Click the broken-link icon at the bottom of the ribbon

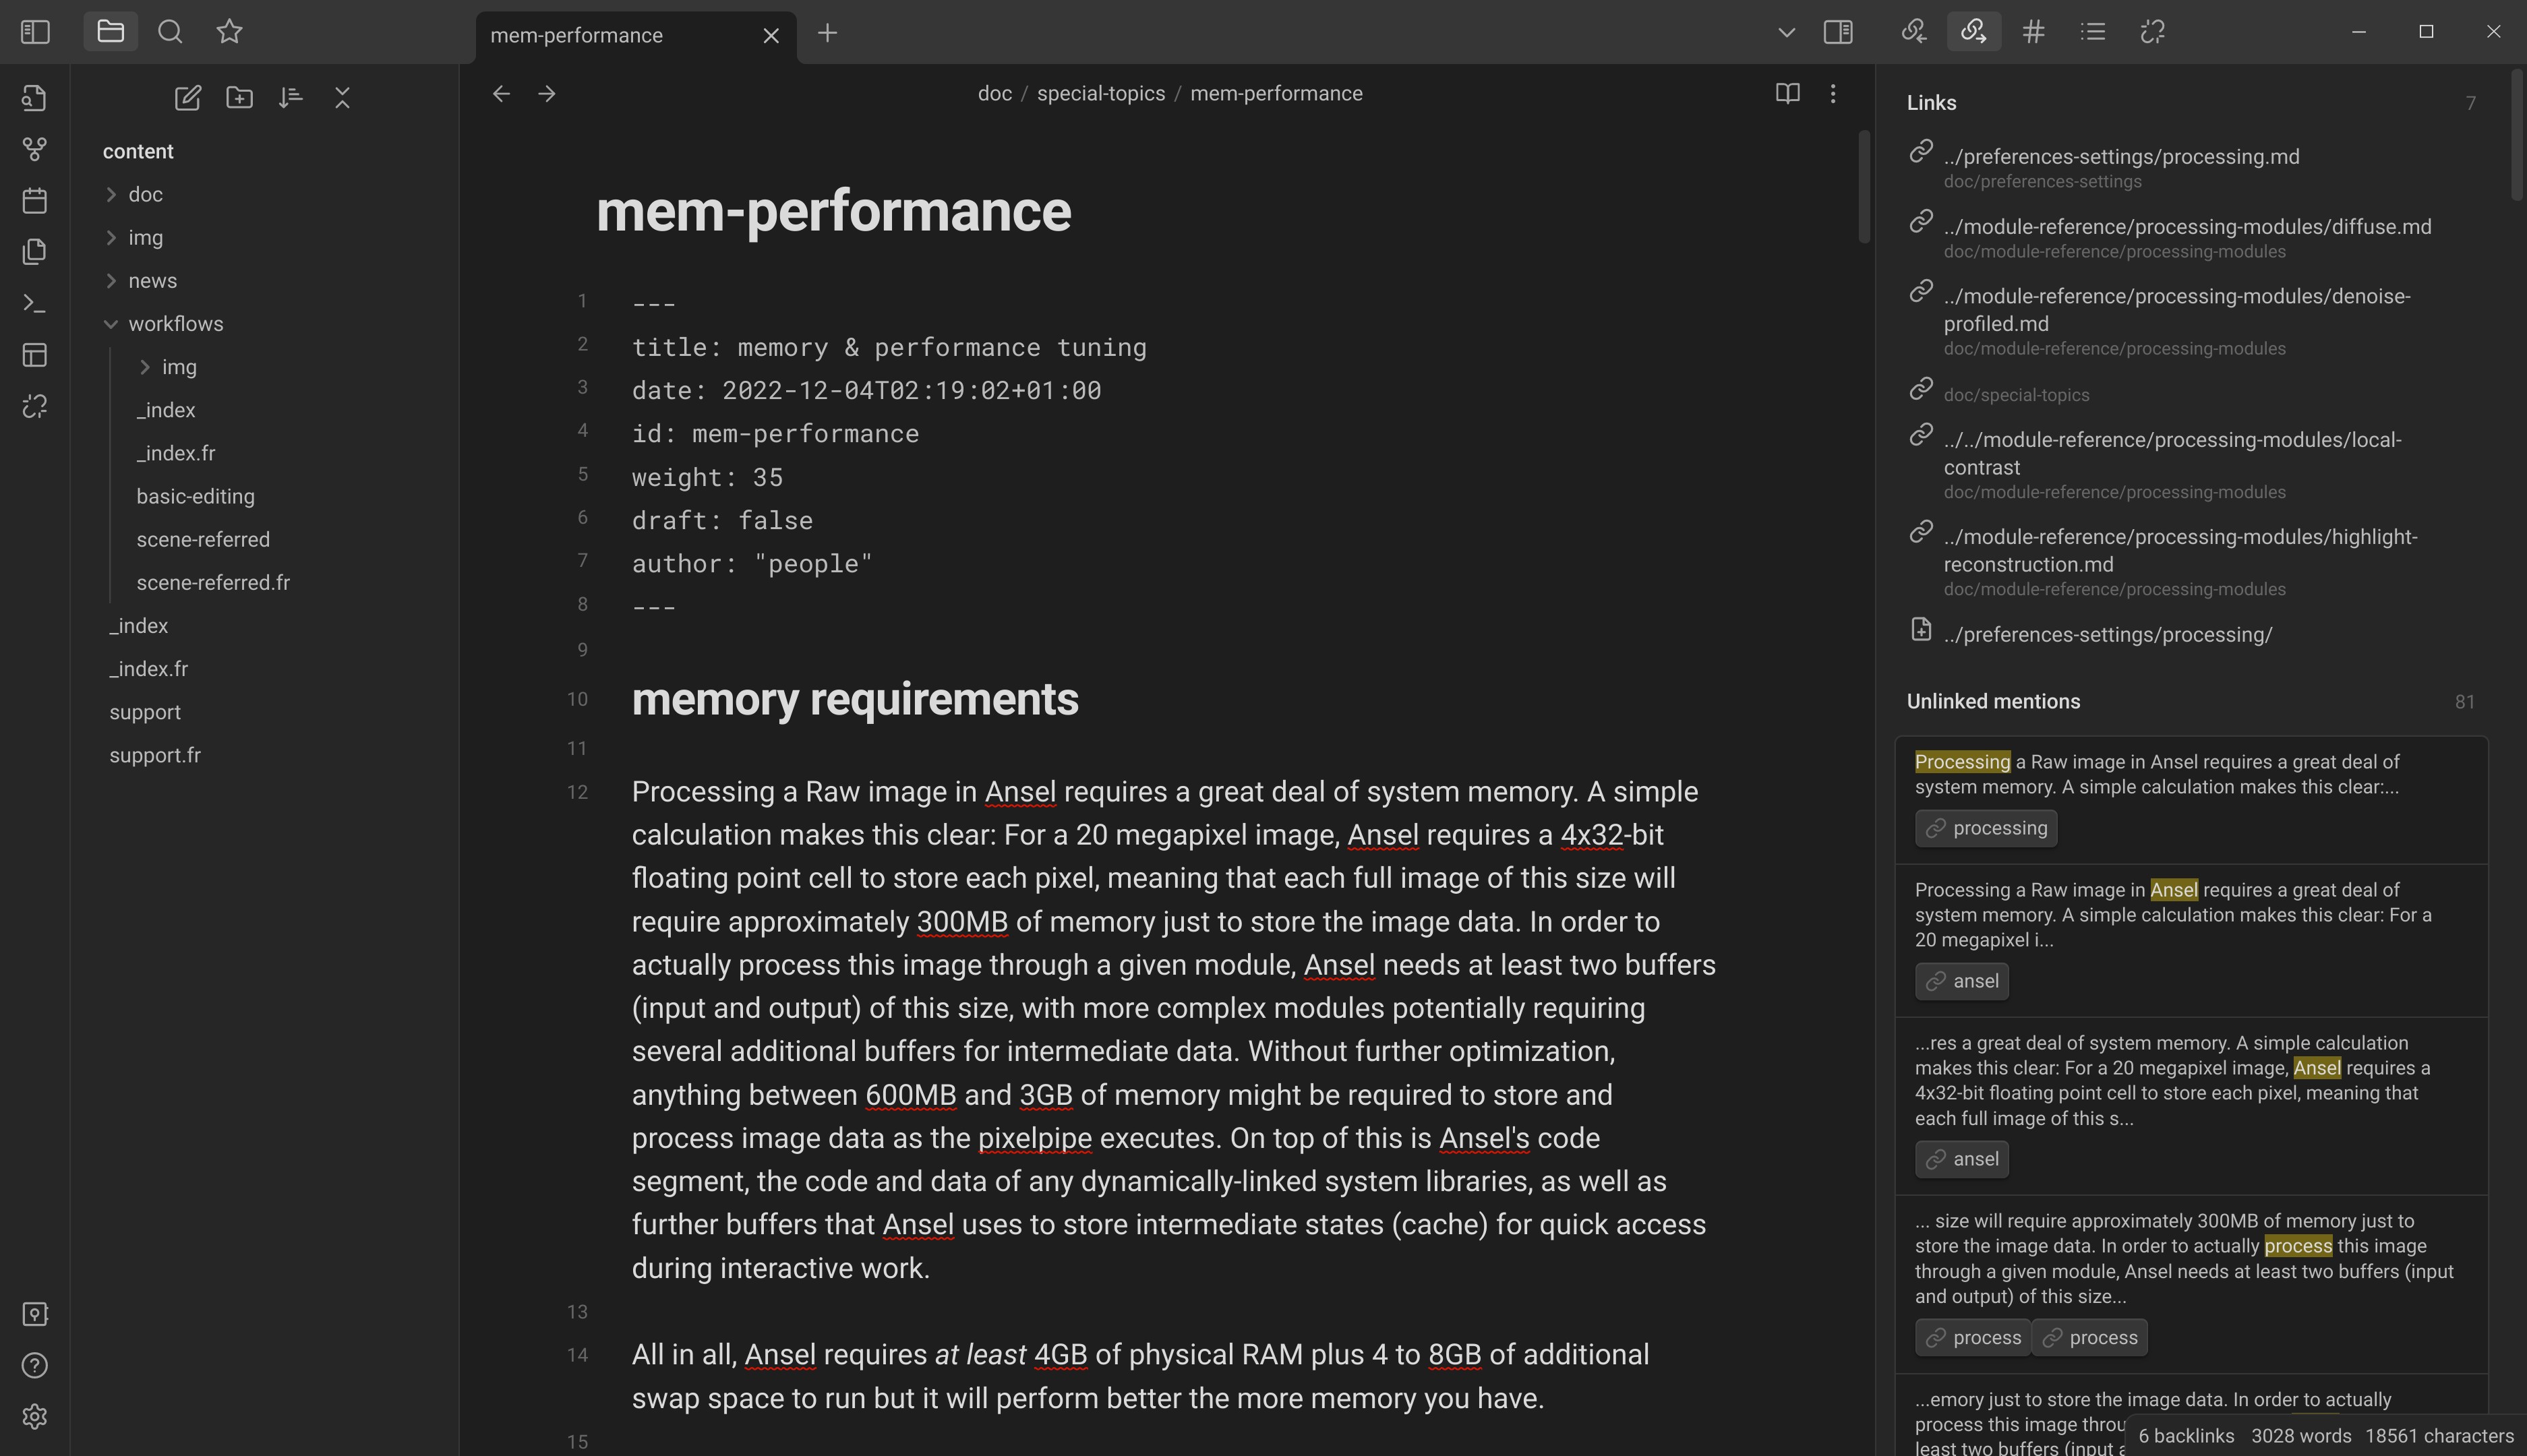35,406
